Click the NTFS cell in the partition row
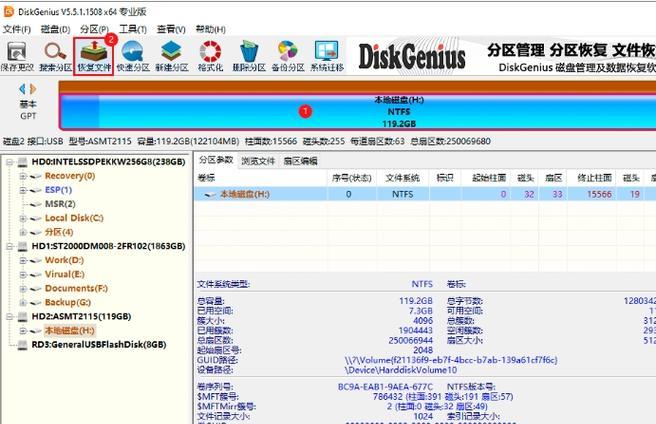The image size is (656, 424). pos(402,194)
